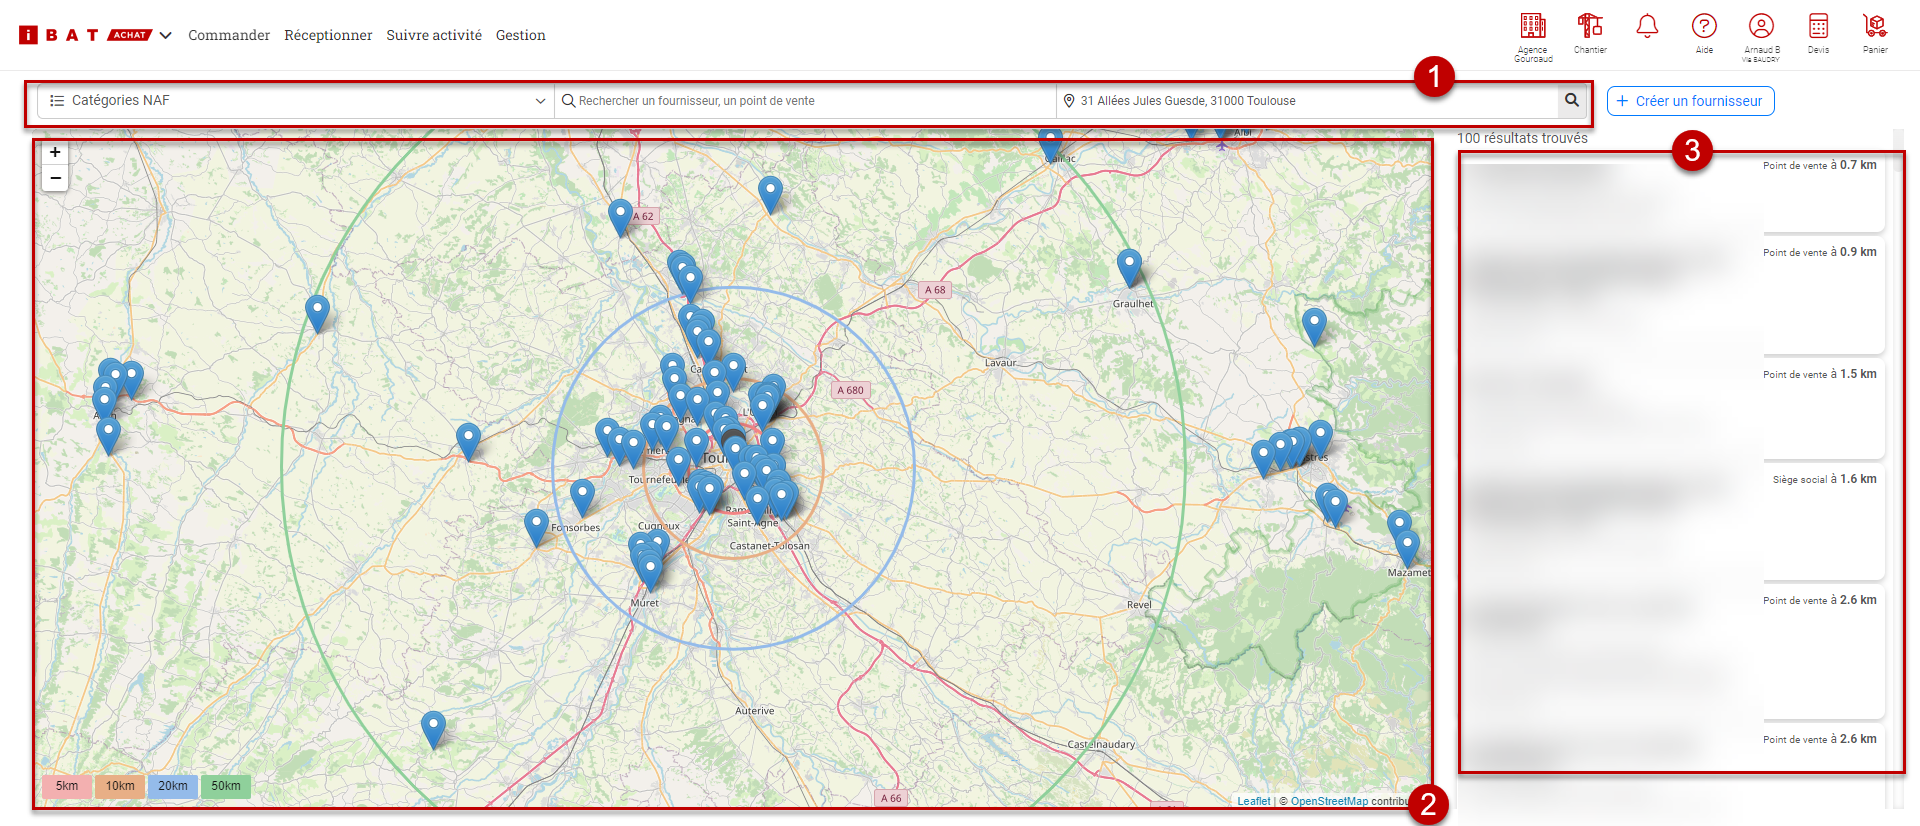Click the magnifier search button
Viewport: 1920px width, 826px height.
coord(1572,100)
